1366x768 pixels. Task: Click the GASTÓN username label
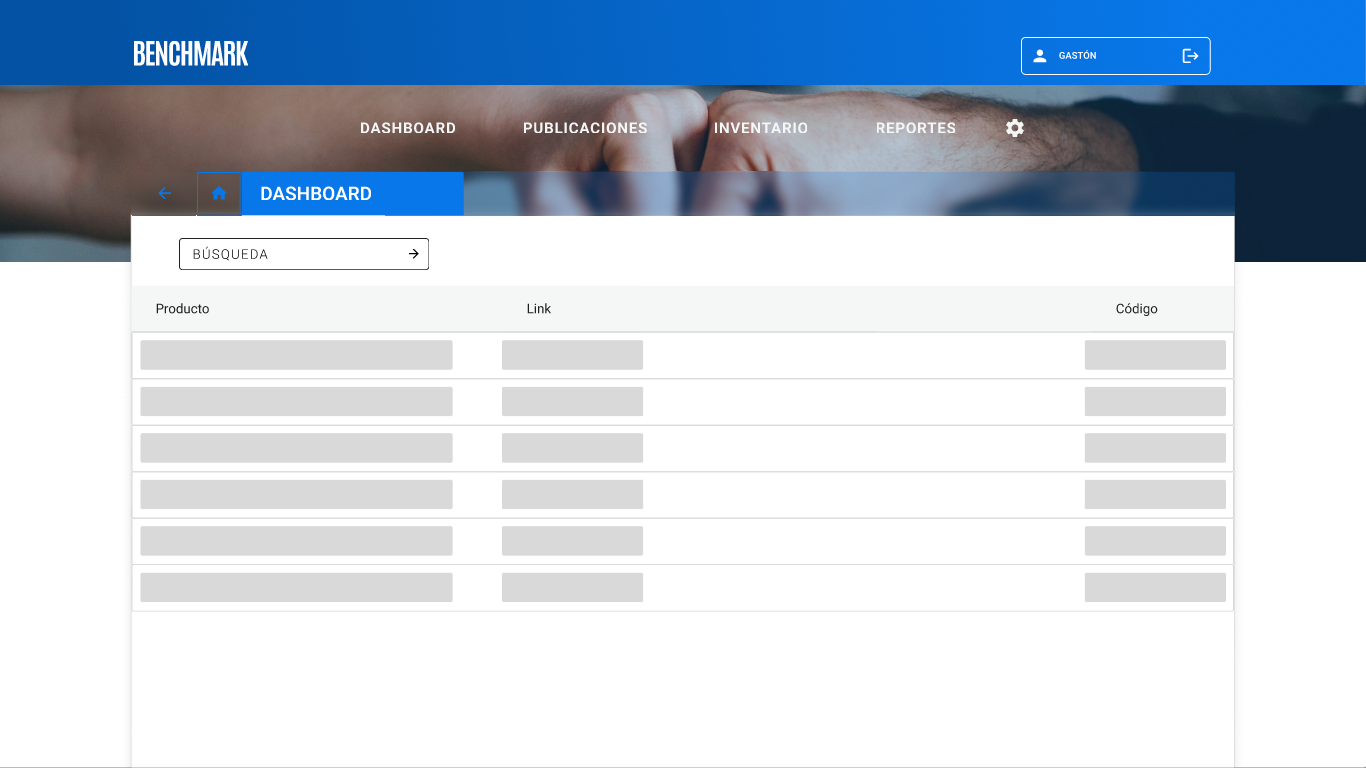coord(1078,56)
